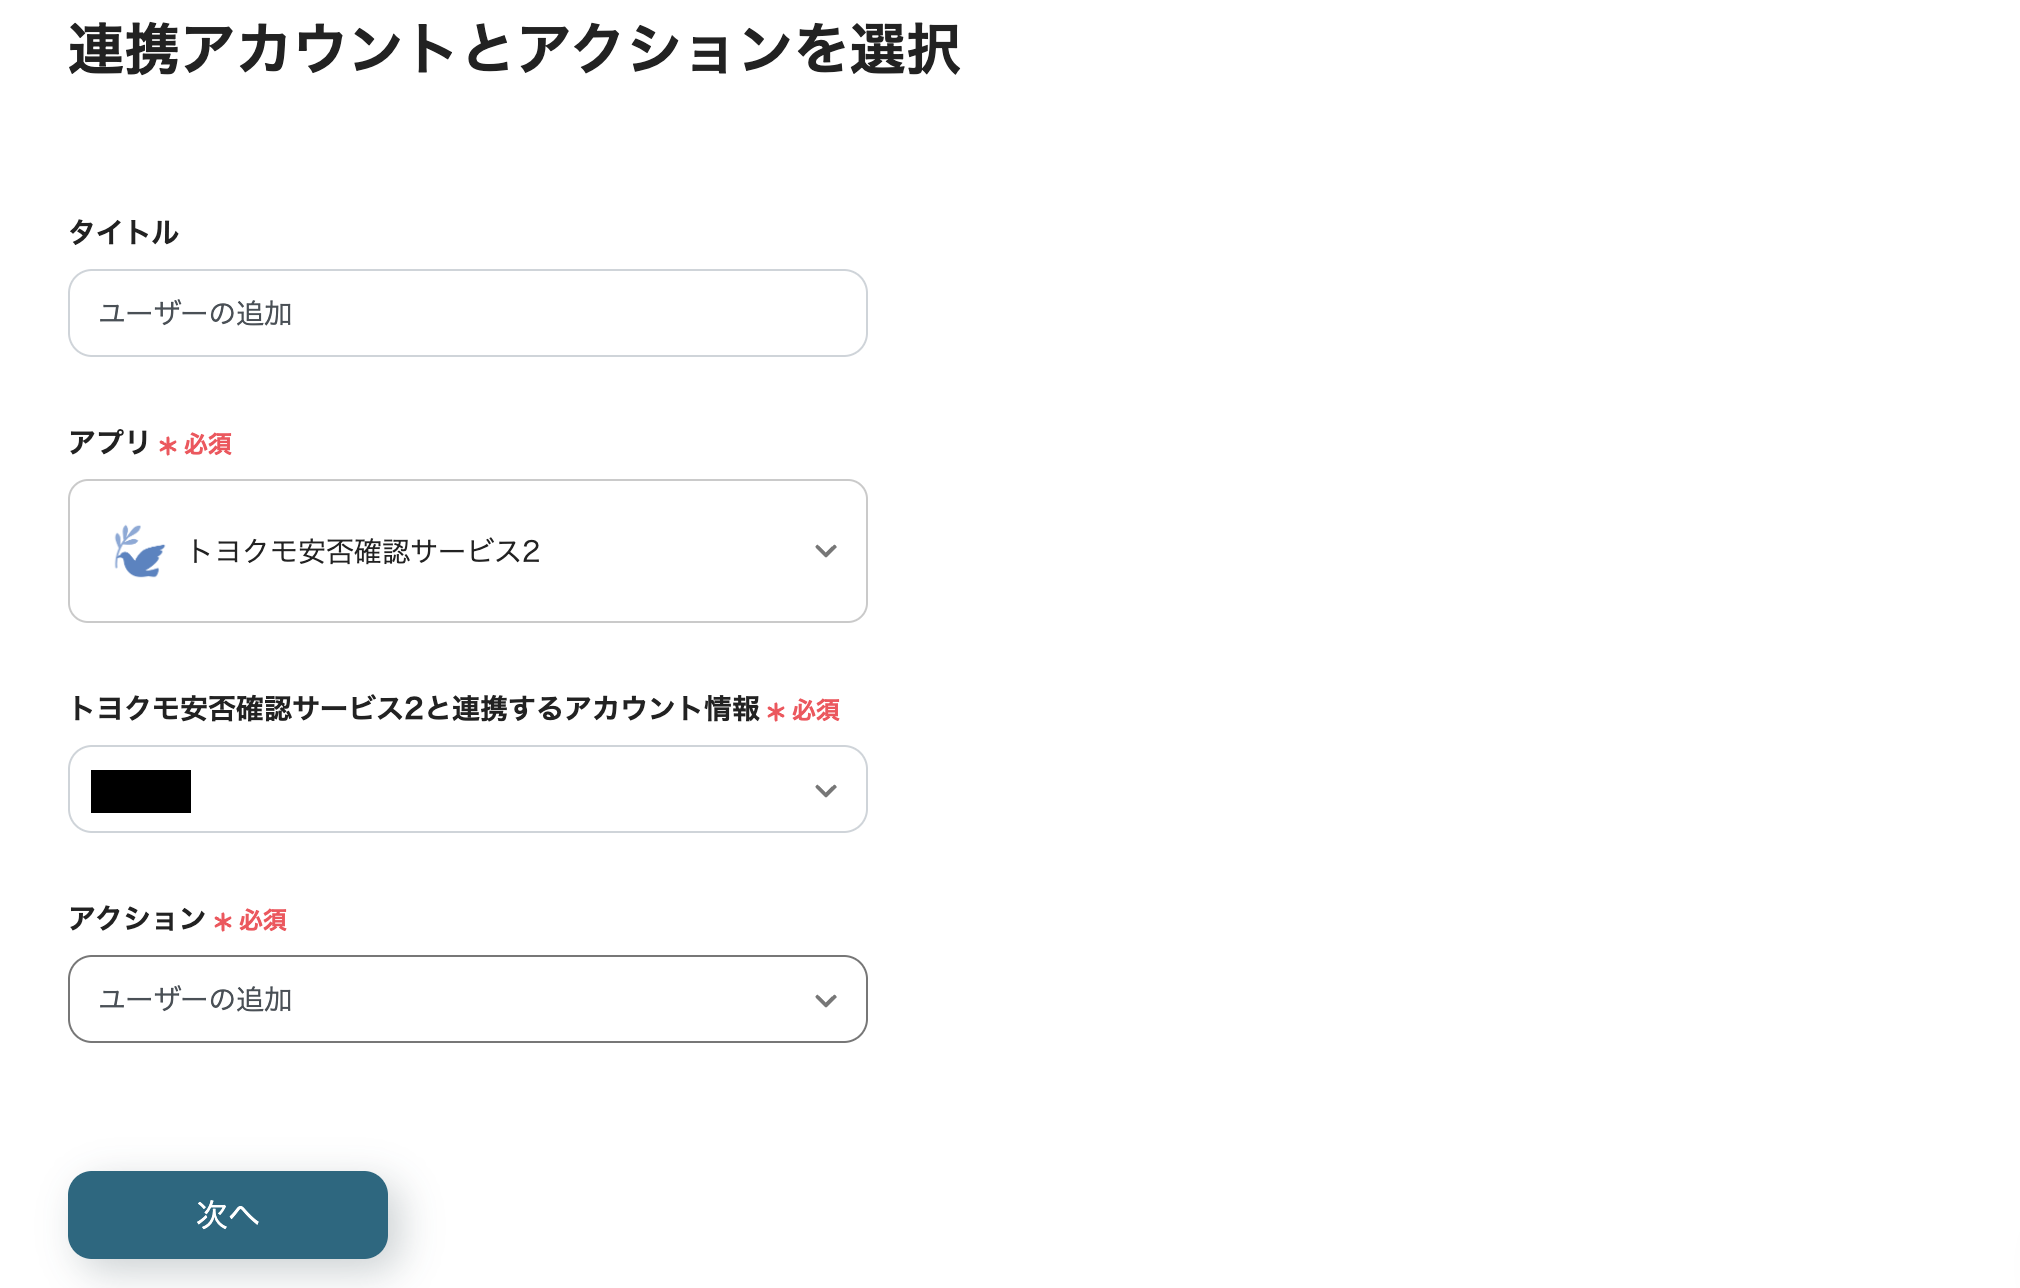Click the chevron on the アクション field
Viewport: 2020px width, 1288px height.
coord(825,999)
